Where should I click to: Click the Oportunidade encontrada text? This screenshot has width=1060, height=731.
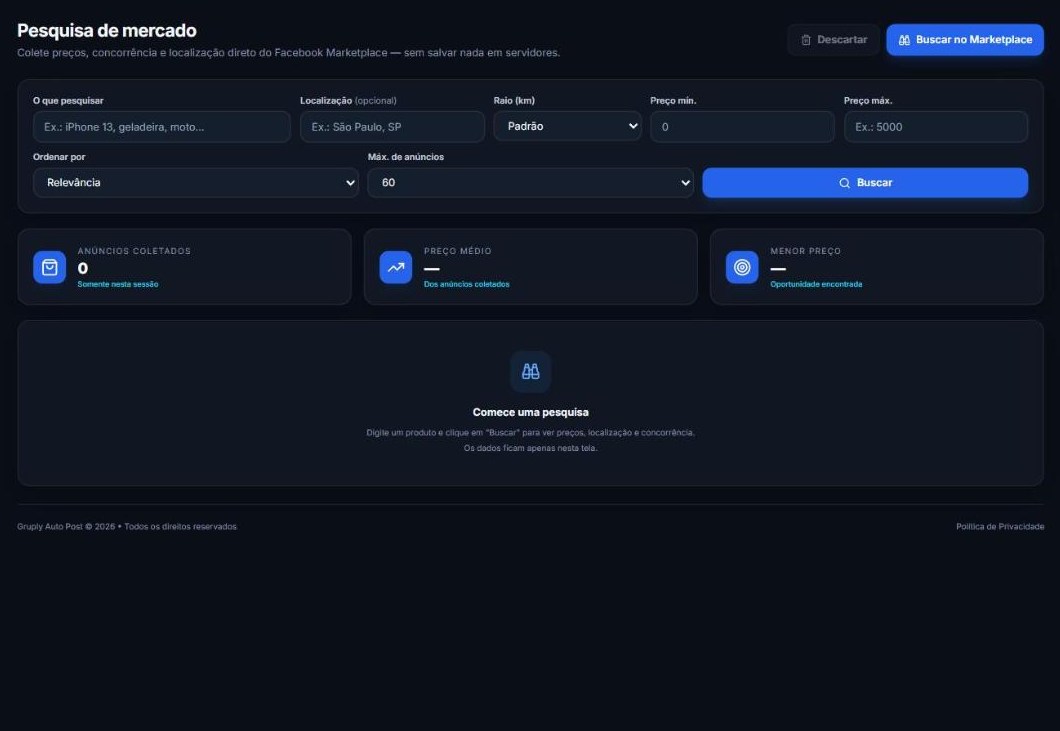816,284
